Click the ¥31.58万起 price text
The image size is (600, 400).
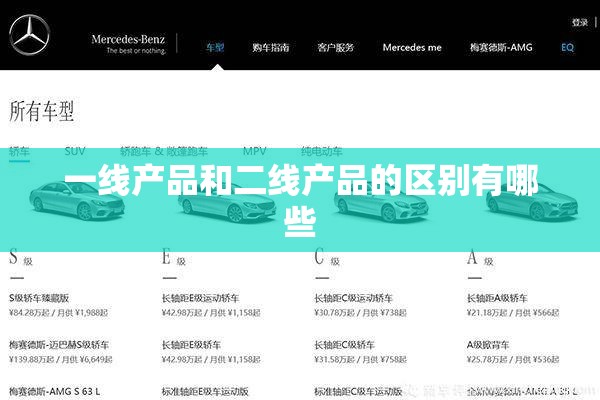(335, 359)
